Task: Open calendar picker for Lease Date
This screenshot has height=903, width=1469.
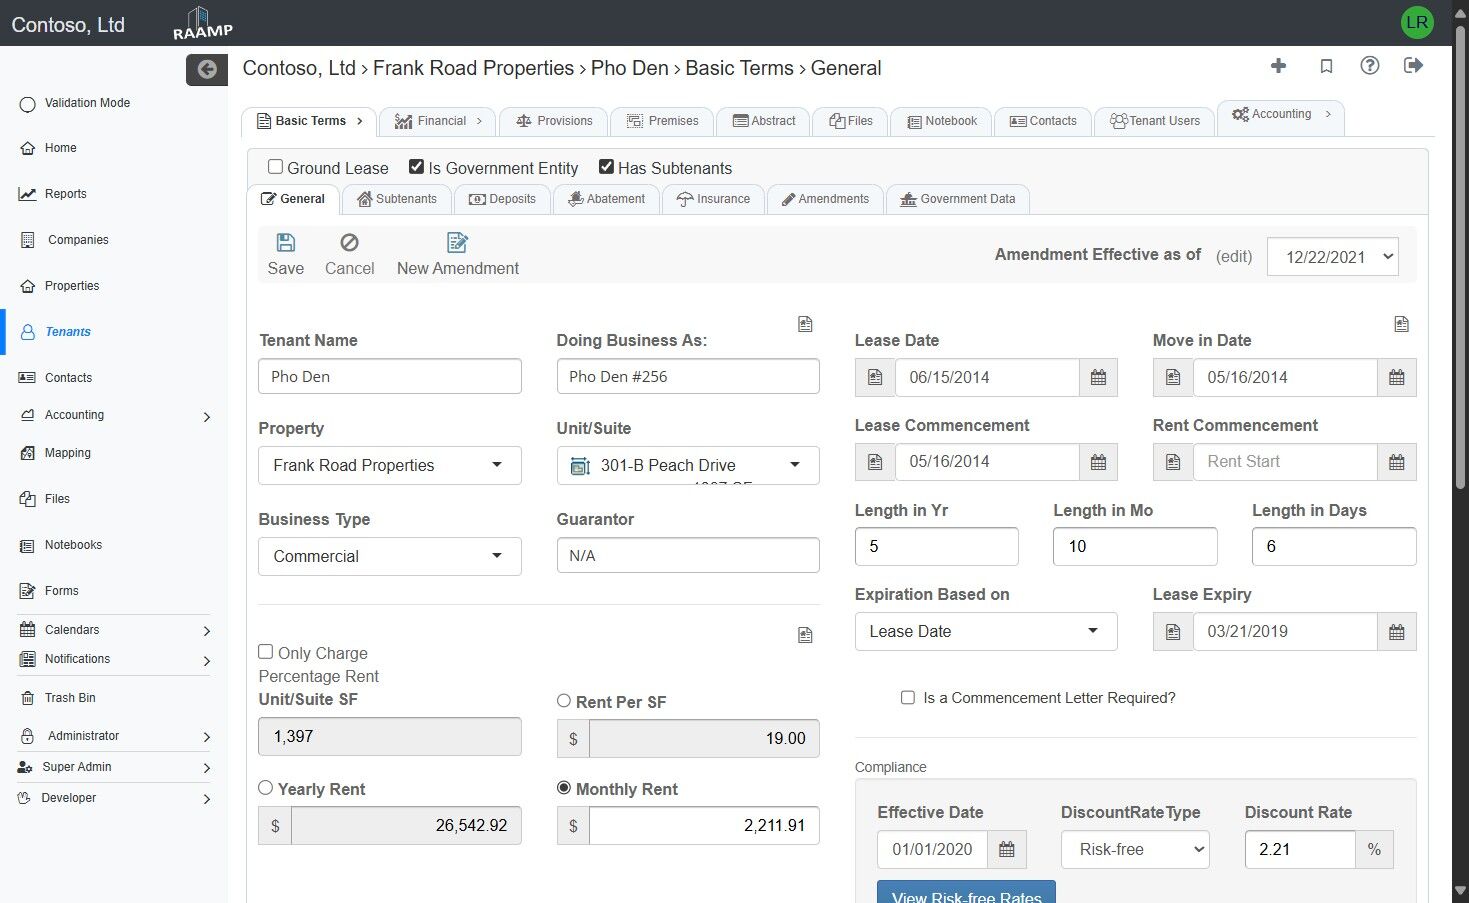Action: point(1098,378)
